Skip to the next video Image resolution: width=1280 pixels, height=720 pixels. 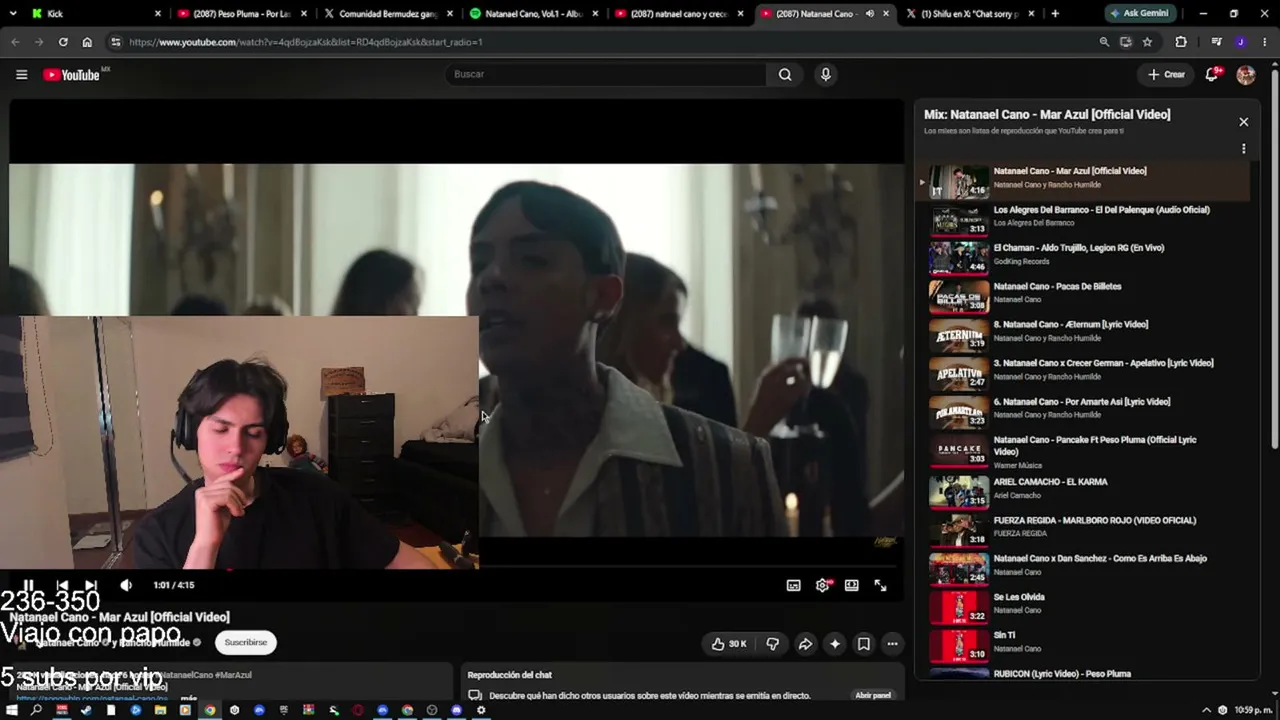tap(91, 585)
